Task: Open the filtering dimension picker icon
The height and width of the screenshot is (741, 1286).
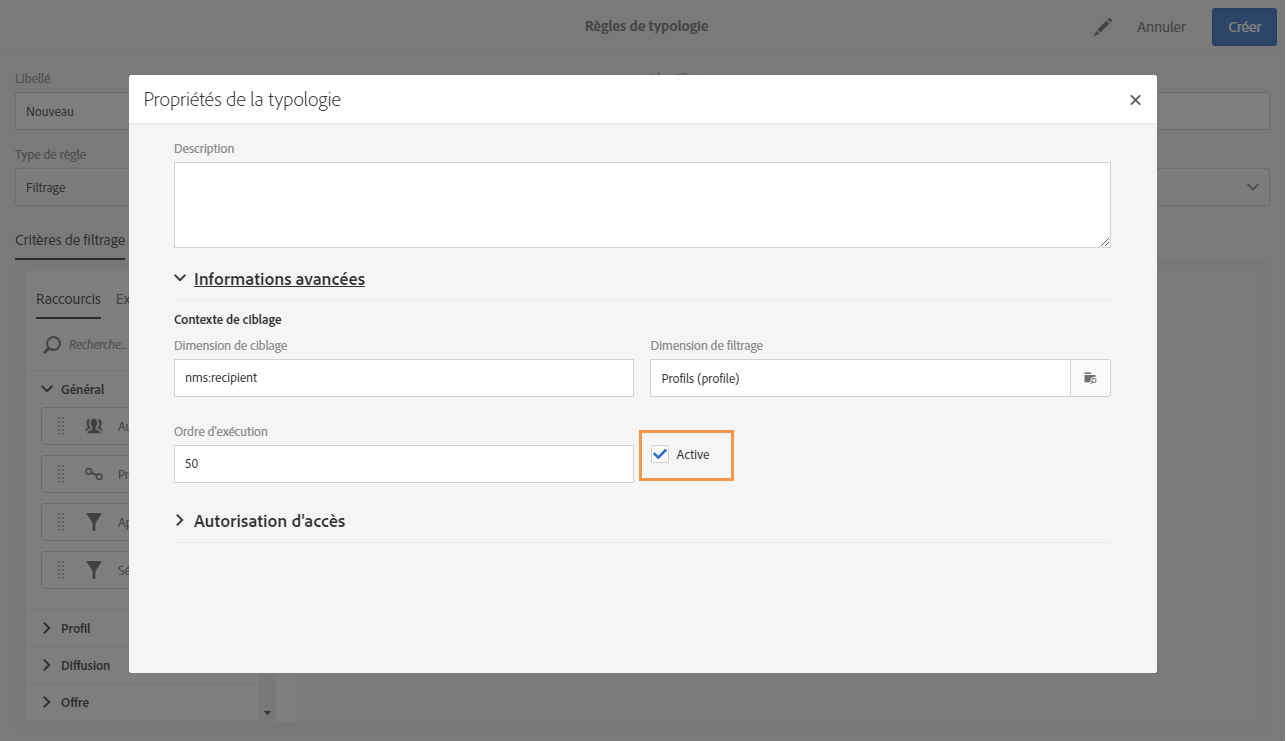Action: [x=1090, y=378]
